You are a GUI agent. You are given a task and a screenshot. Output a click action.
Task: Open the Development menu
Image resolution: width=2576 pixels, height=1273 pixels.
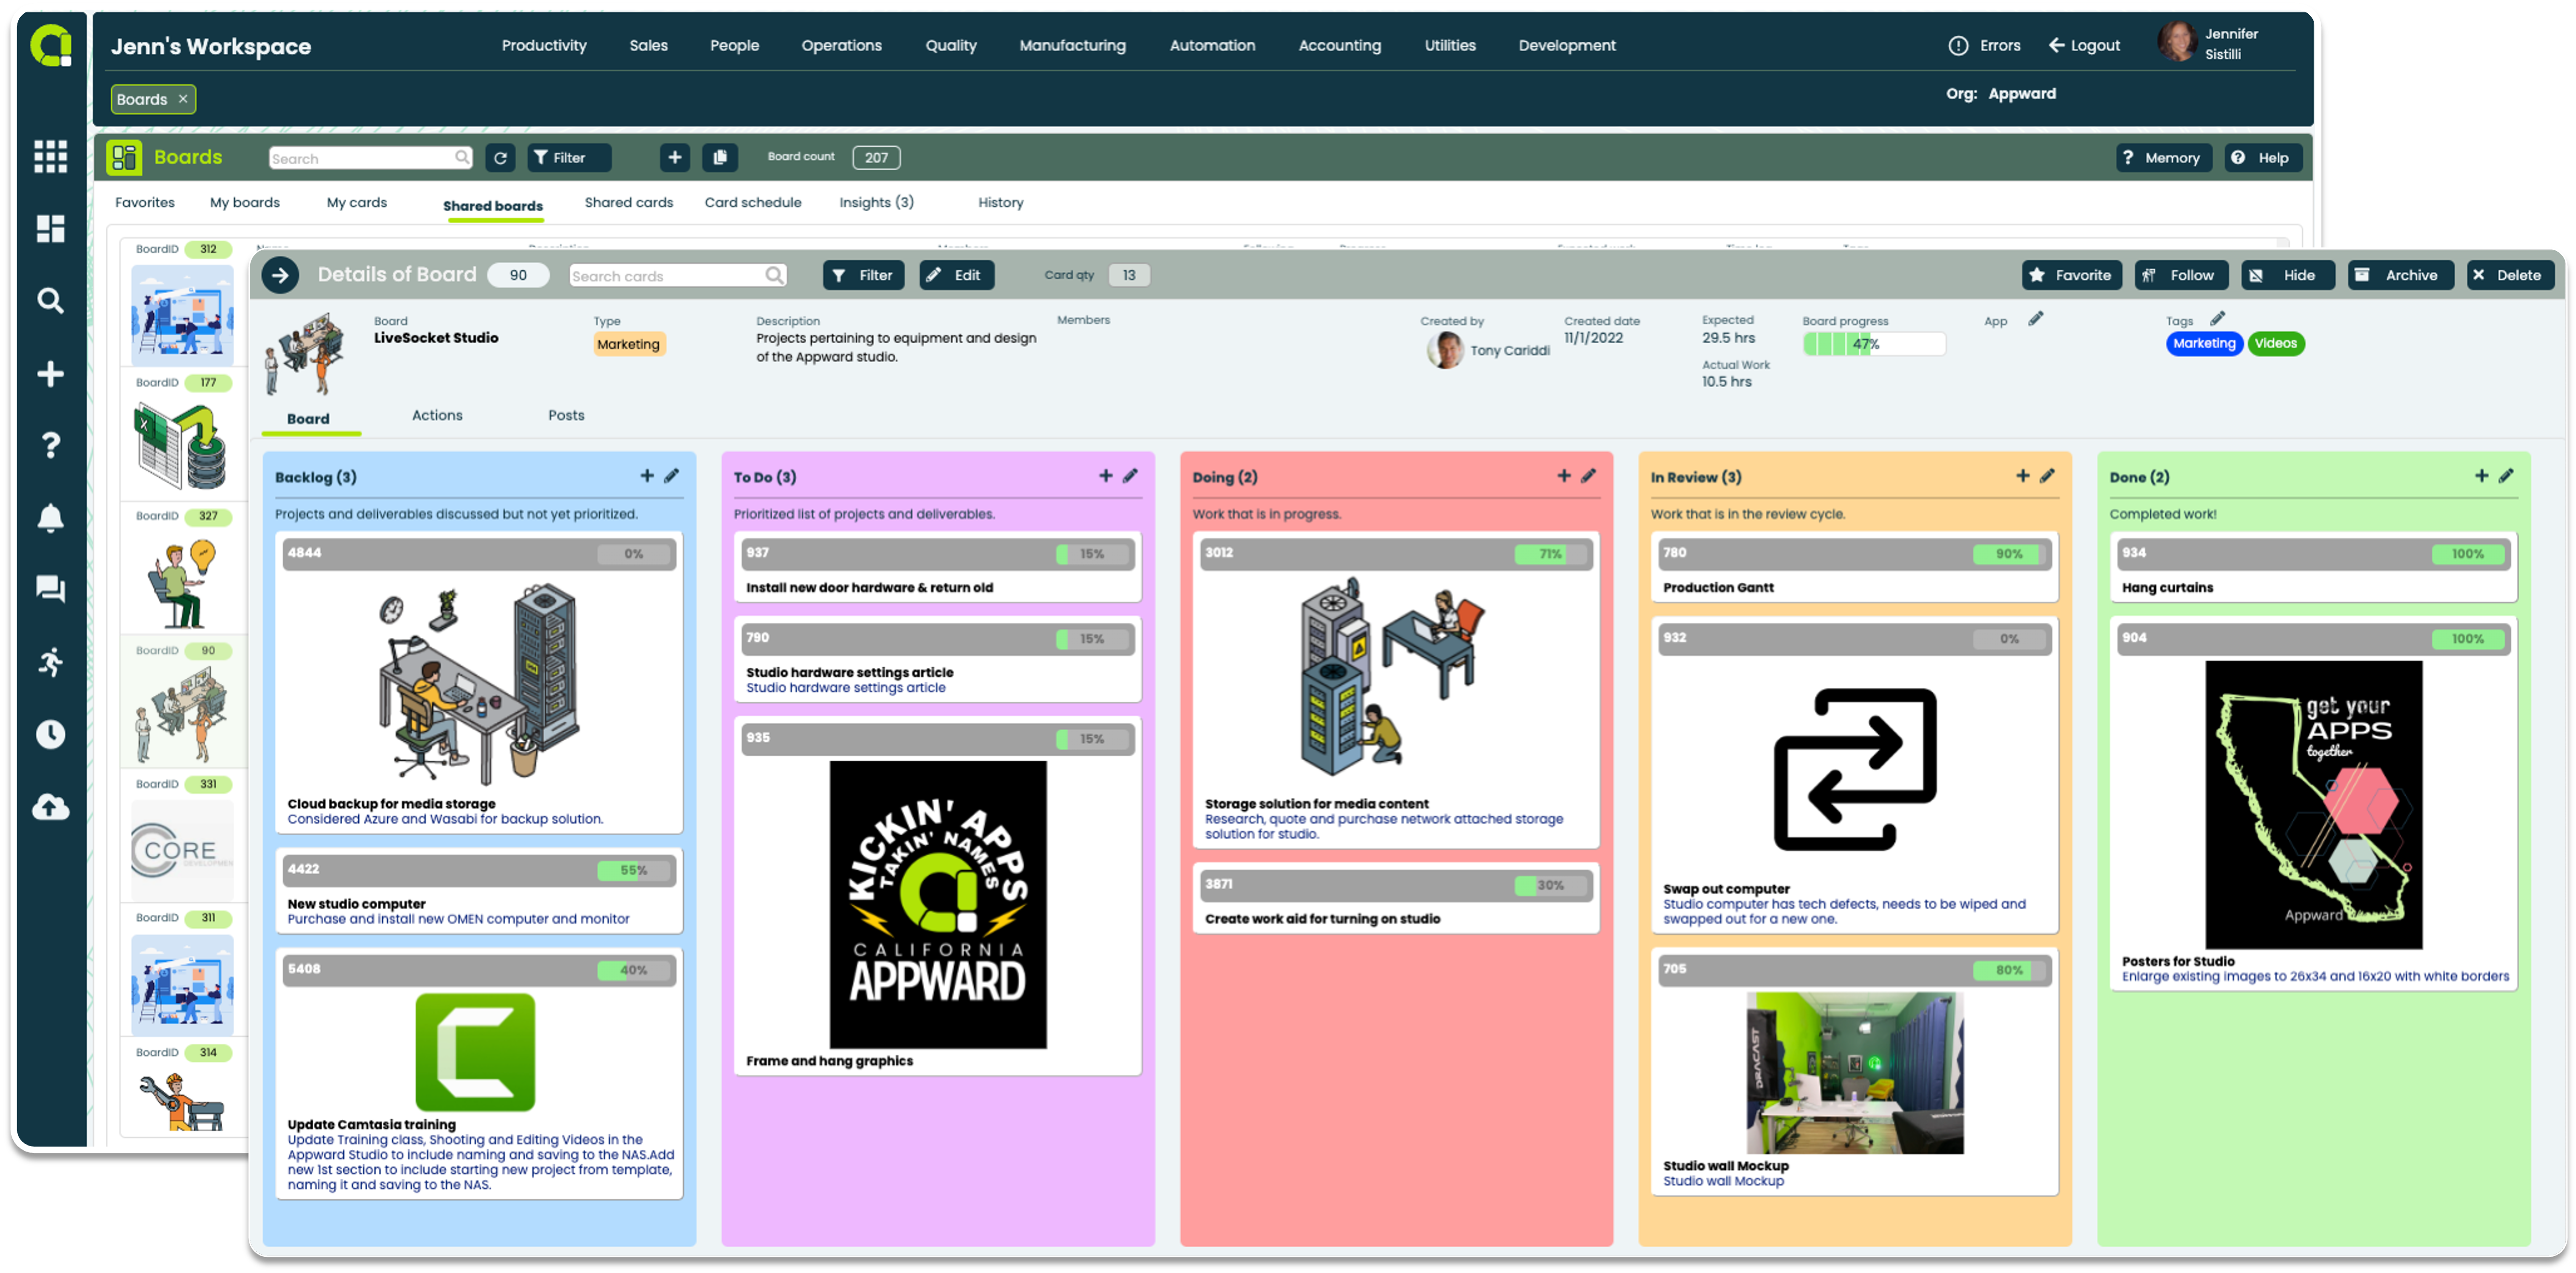[1567, 46]
